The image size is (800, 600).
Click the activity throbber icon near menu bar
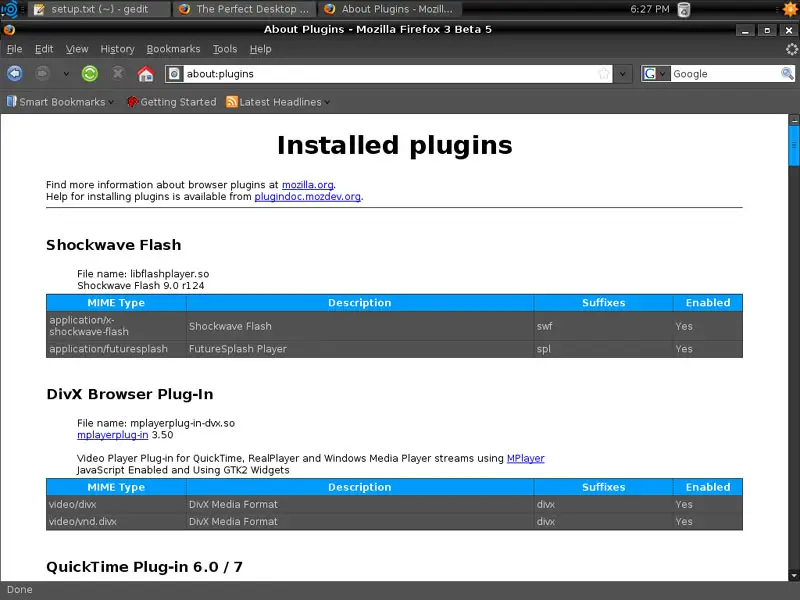pyautogui.click(x=791, y=49)
